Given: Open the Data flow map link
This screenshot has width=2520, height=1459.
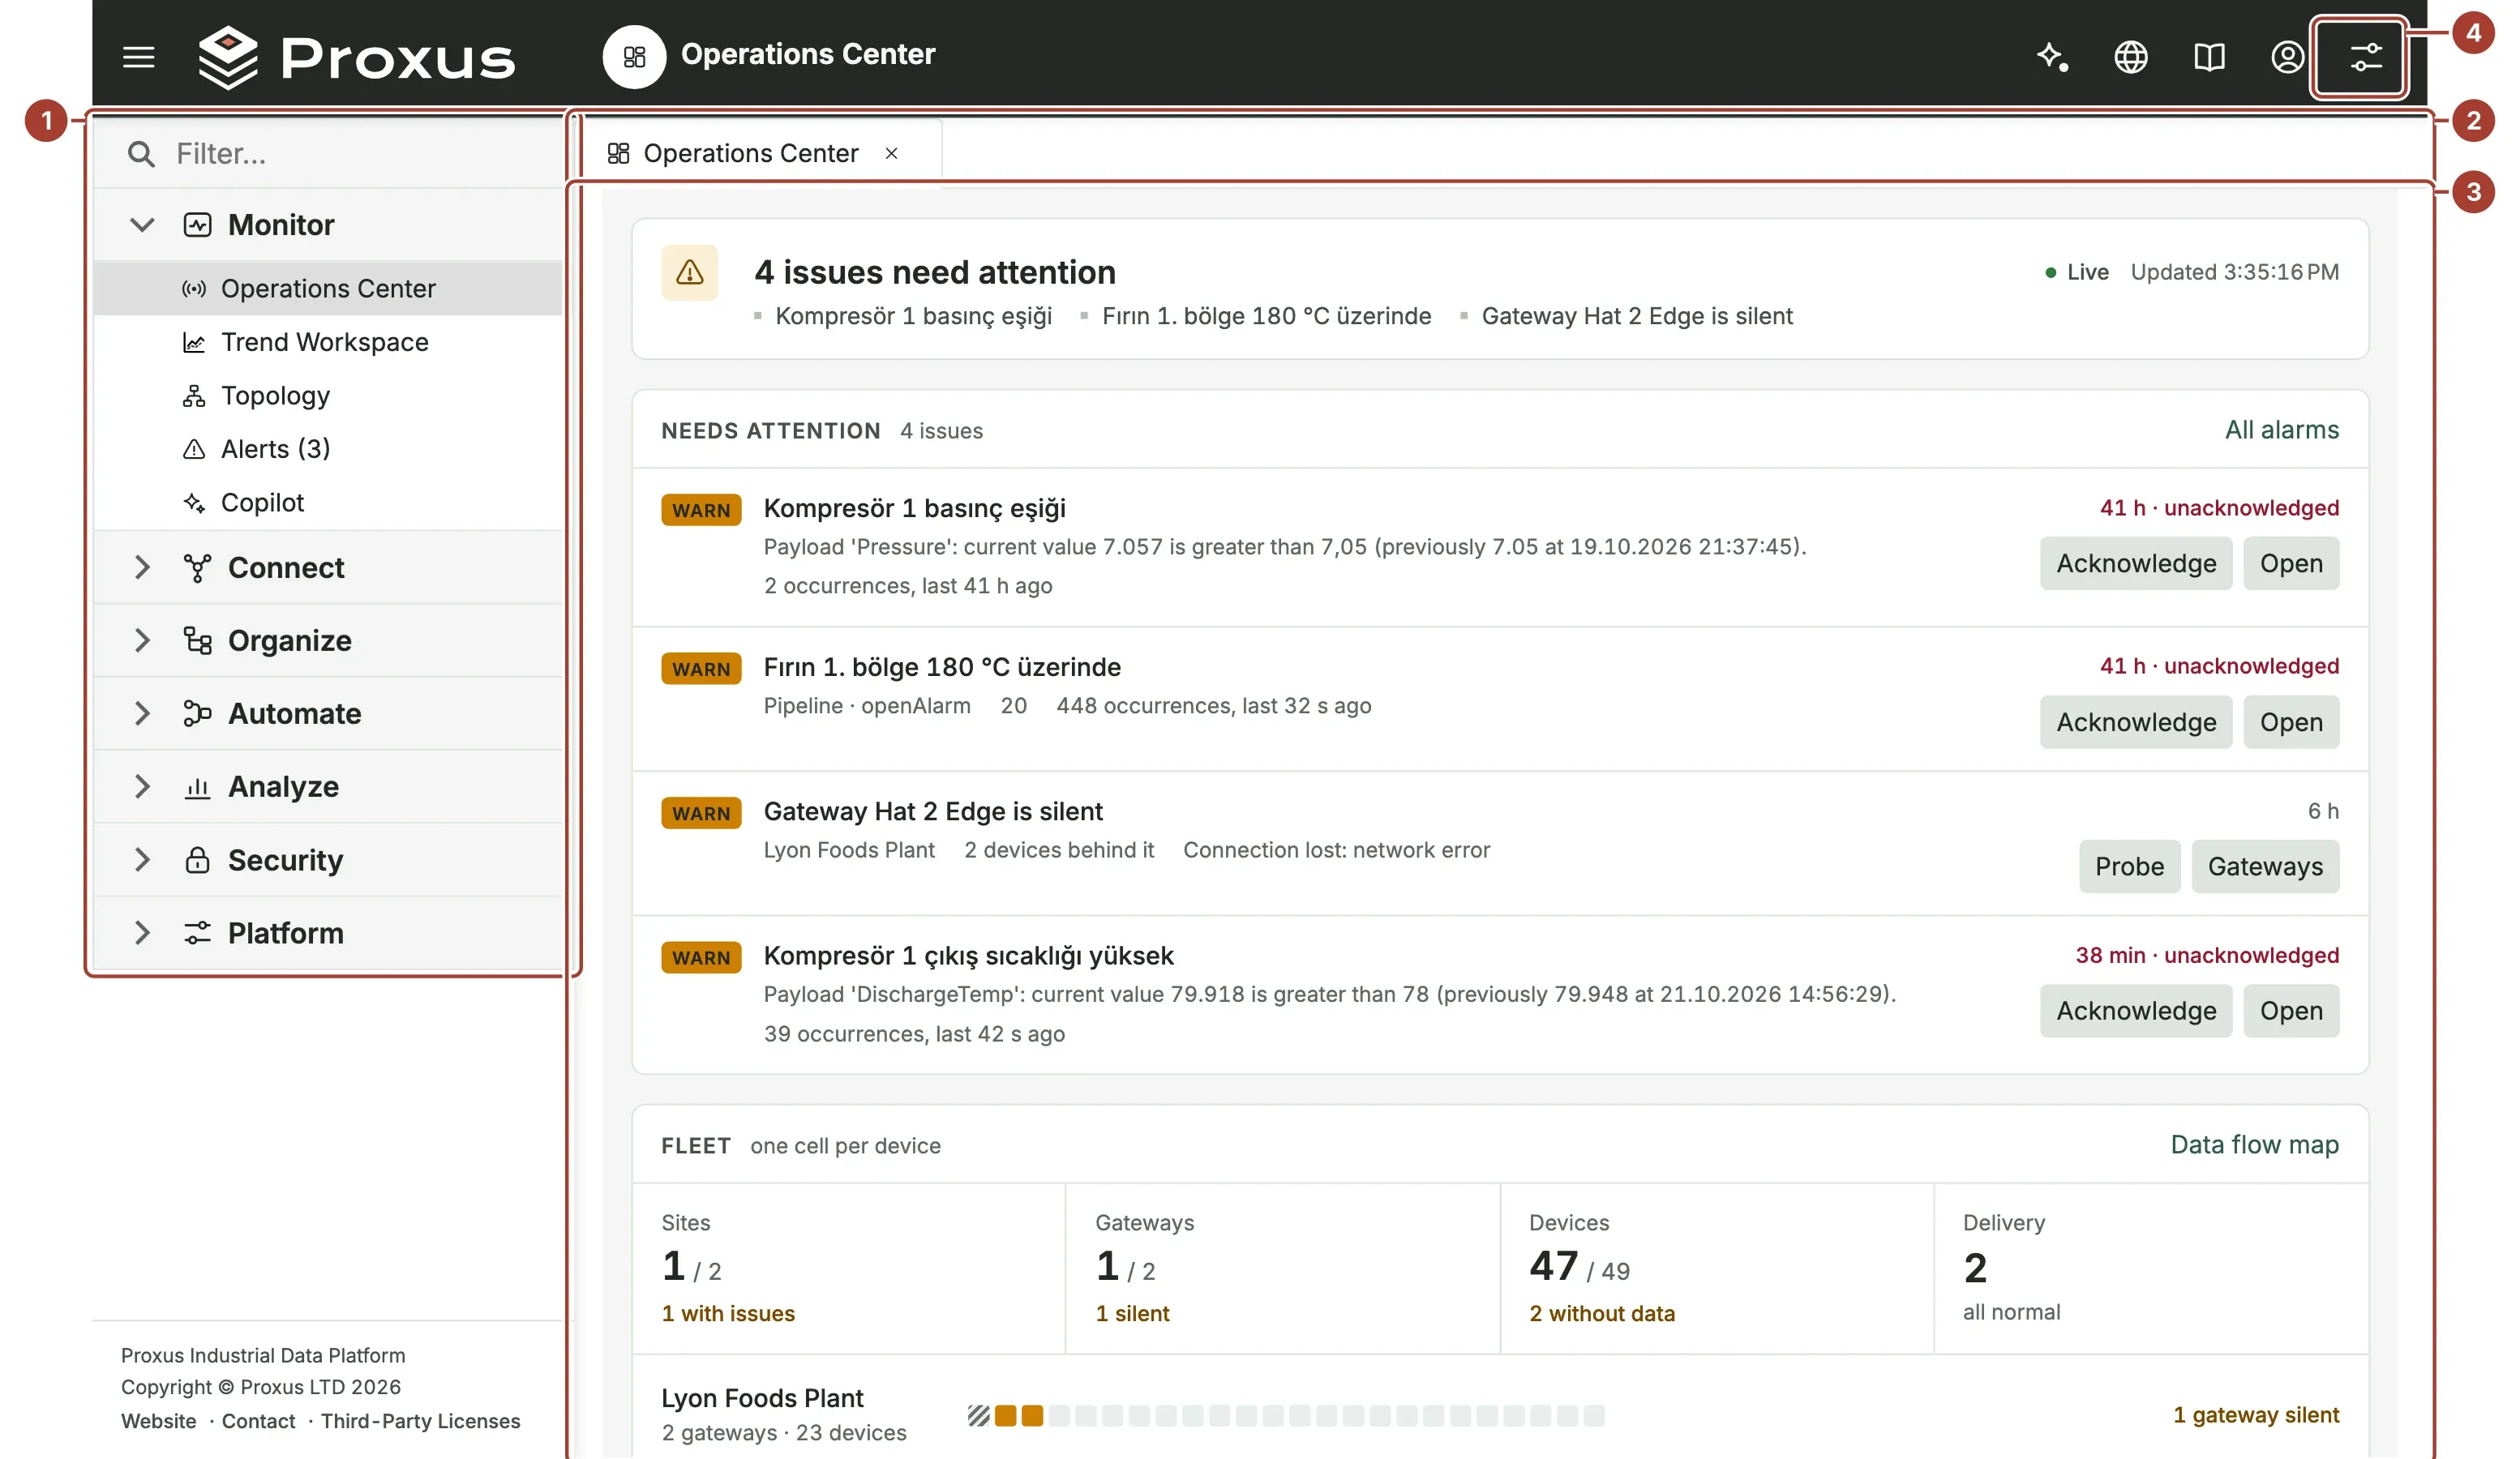Looking at the screenshot, I should pyautogui.click(x=2254, y=1145).
